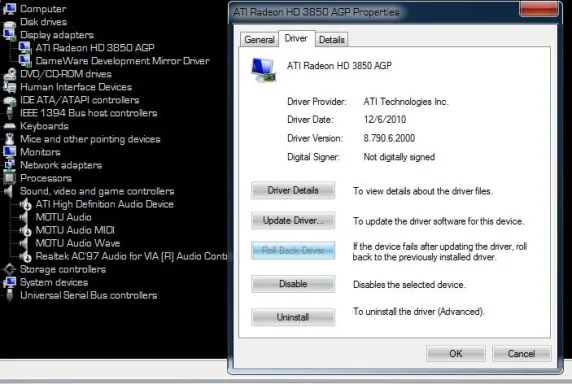Viewport: 572px width, 384px height.
Task: Click the Computer category icon
Action: [10, 8]
